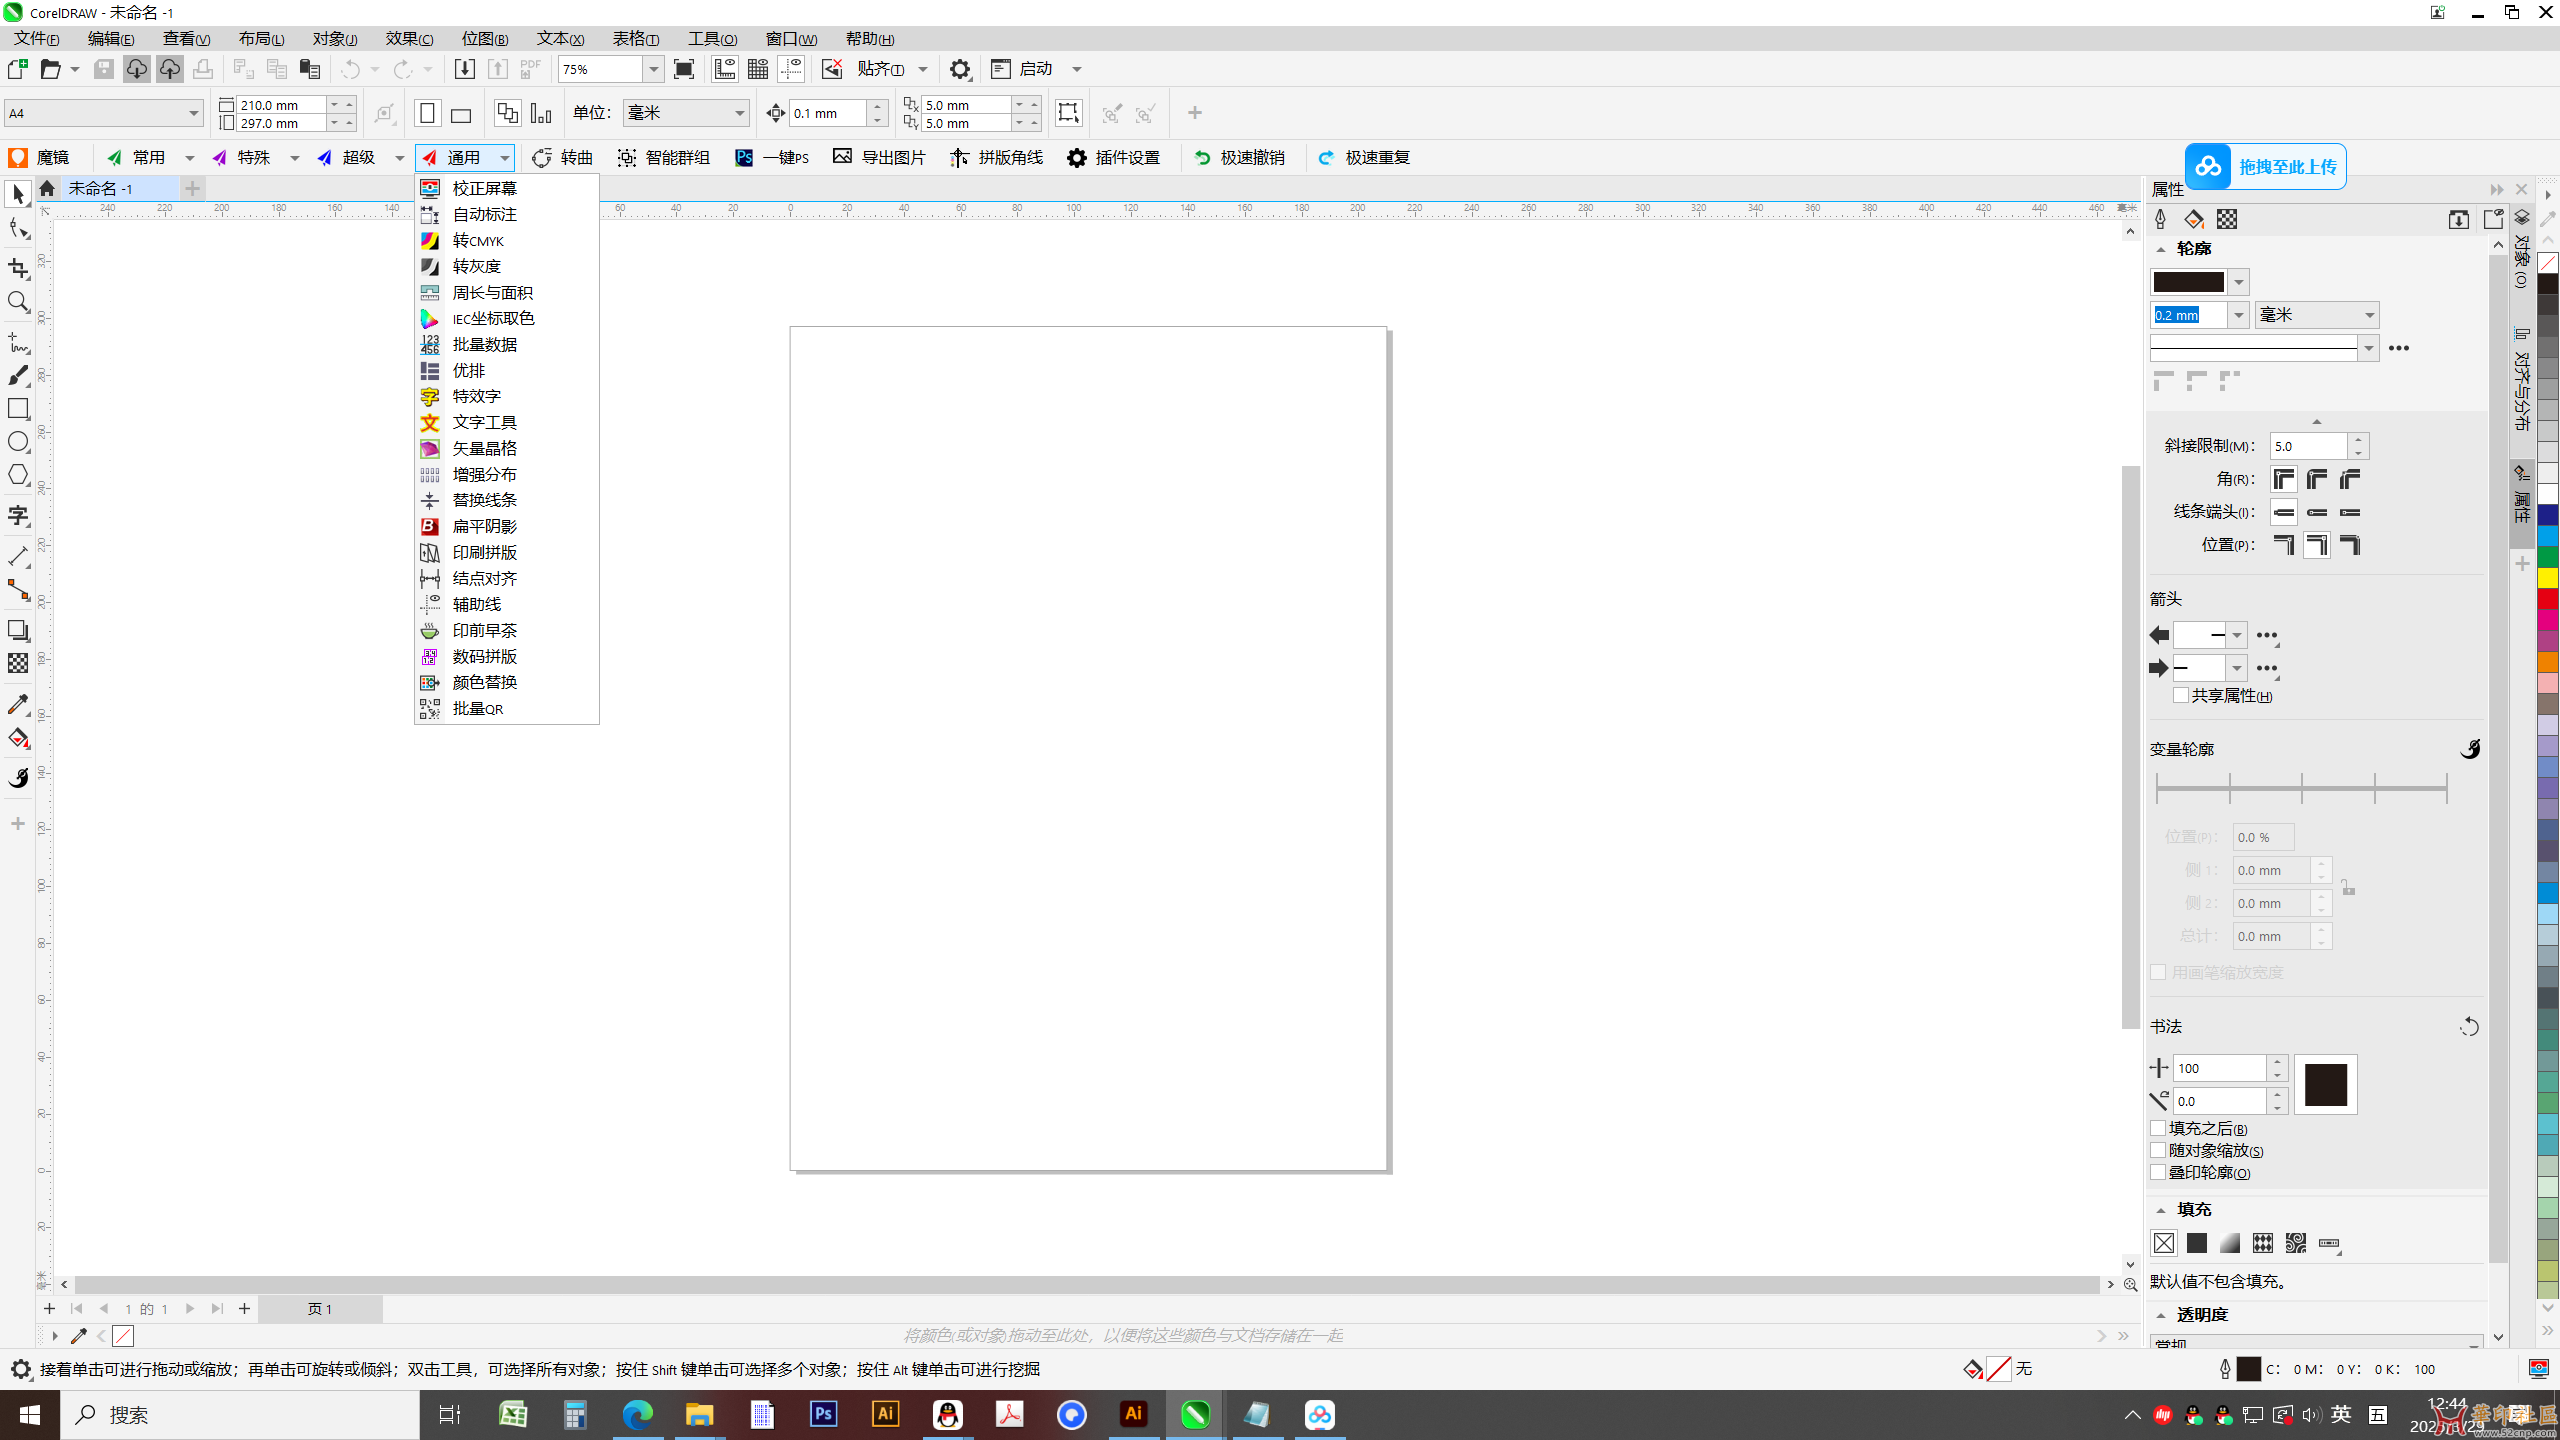This screenshot has height=1440, width=2560.
Task: Open the line style dropdown
Action: pos(2368,348)
